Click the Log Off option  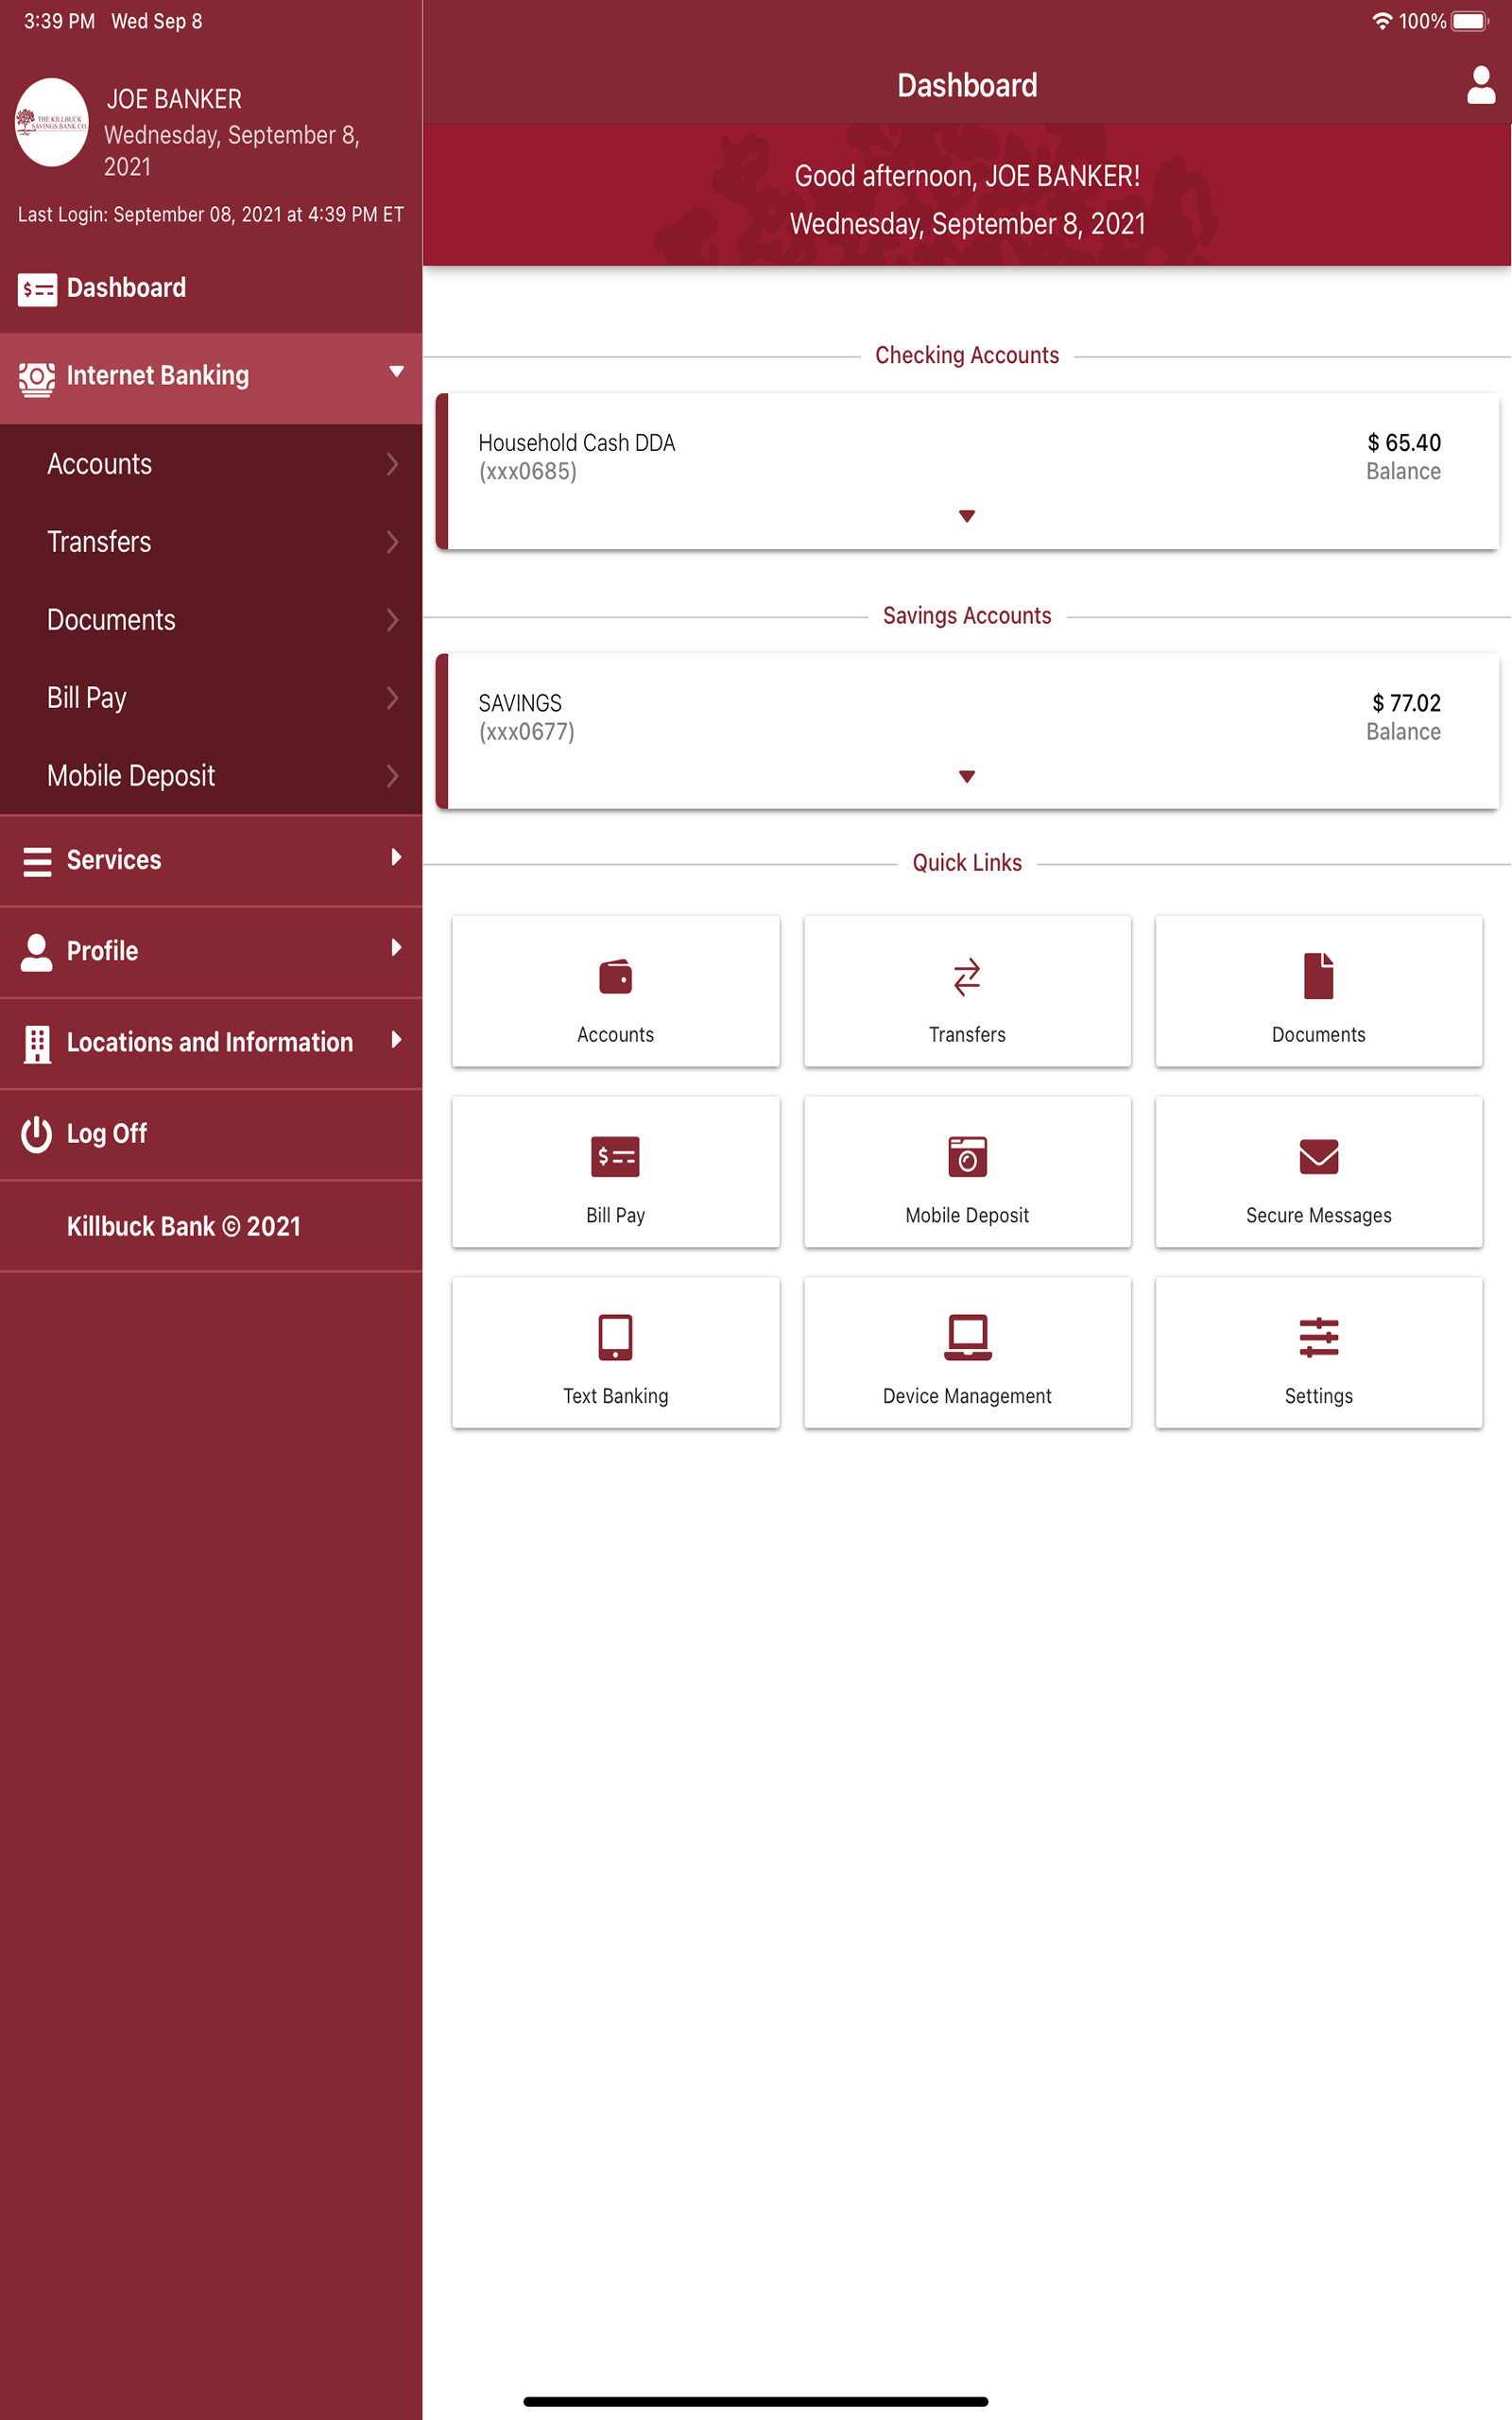click(106, 1134)
